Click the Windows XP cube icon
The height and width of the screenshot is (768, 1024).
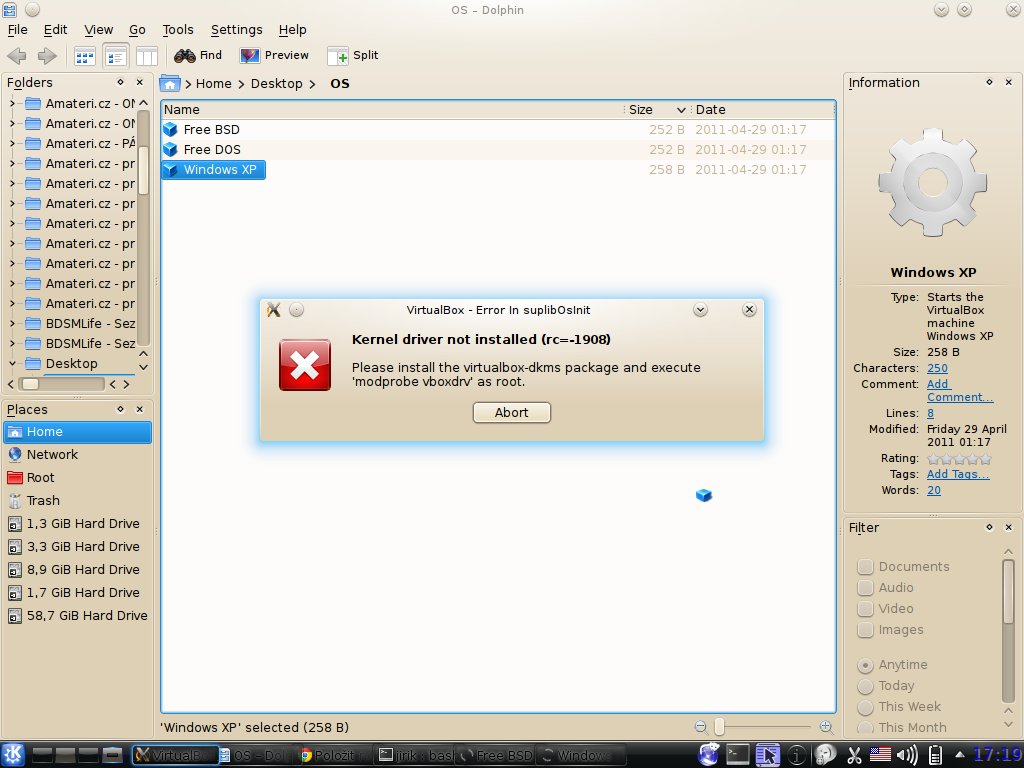pyautogui.click(x=170, y=170)
